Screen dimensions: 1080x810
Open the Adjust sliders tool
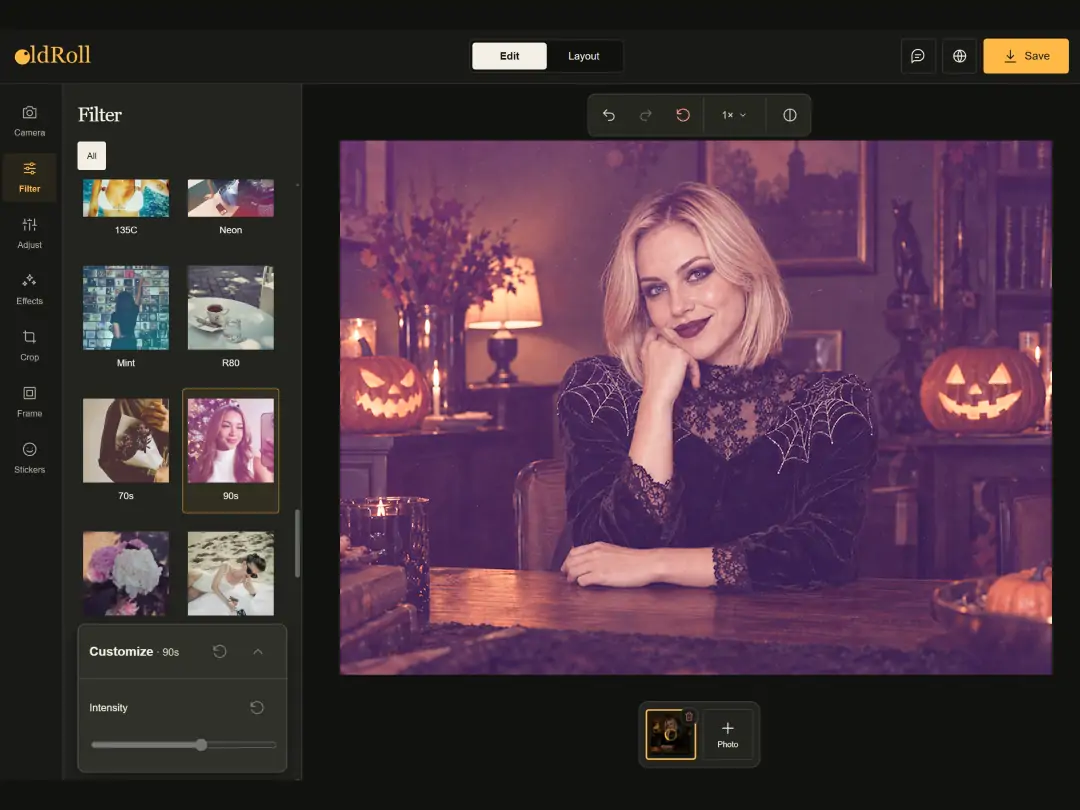pyautogui.click(x=30, y=233)
